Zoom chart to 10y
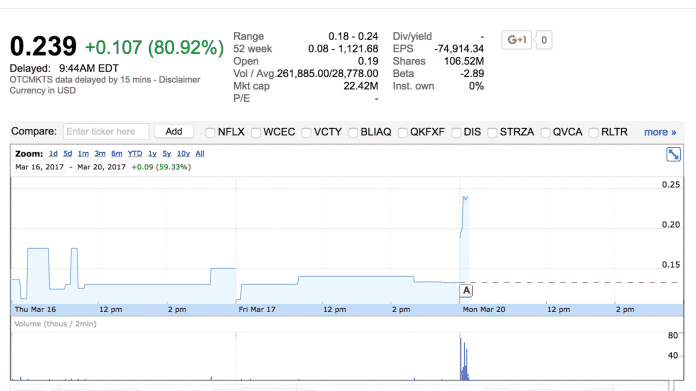This screenshot has height=391, width=696. pos(183,154)
